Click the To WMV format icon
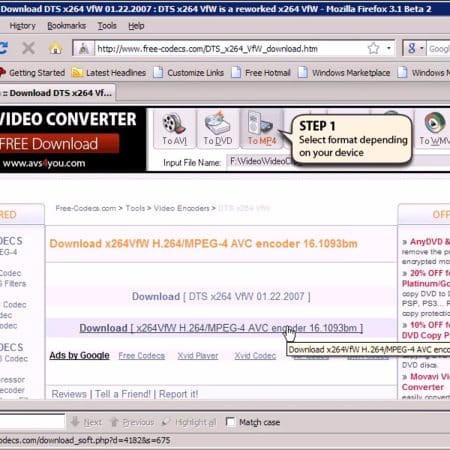Screen dimensions: 450x450 tap(434, 129)
